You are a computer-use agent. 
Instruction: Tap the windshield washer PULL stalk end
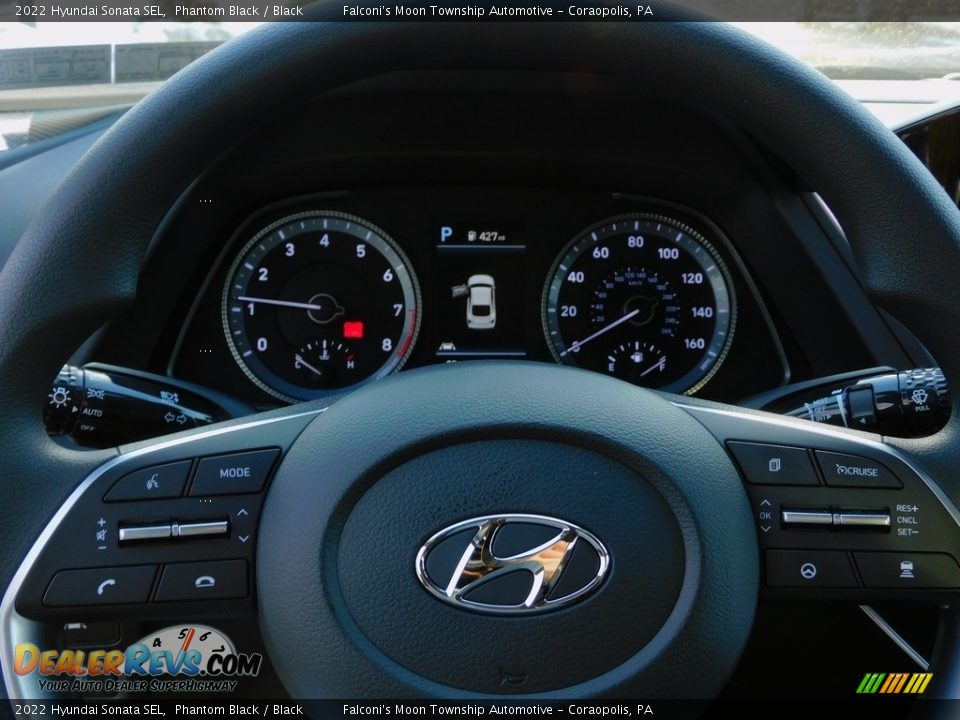tap(921, 399)
